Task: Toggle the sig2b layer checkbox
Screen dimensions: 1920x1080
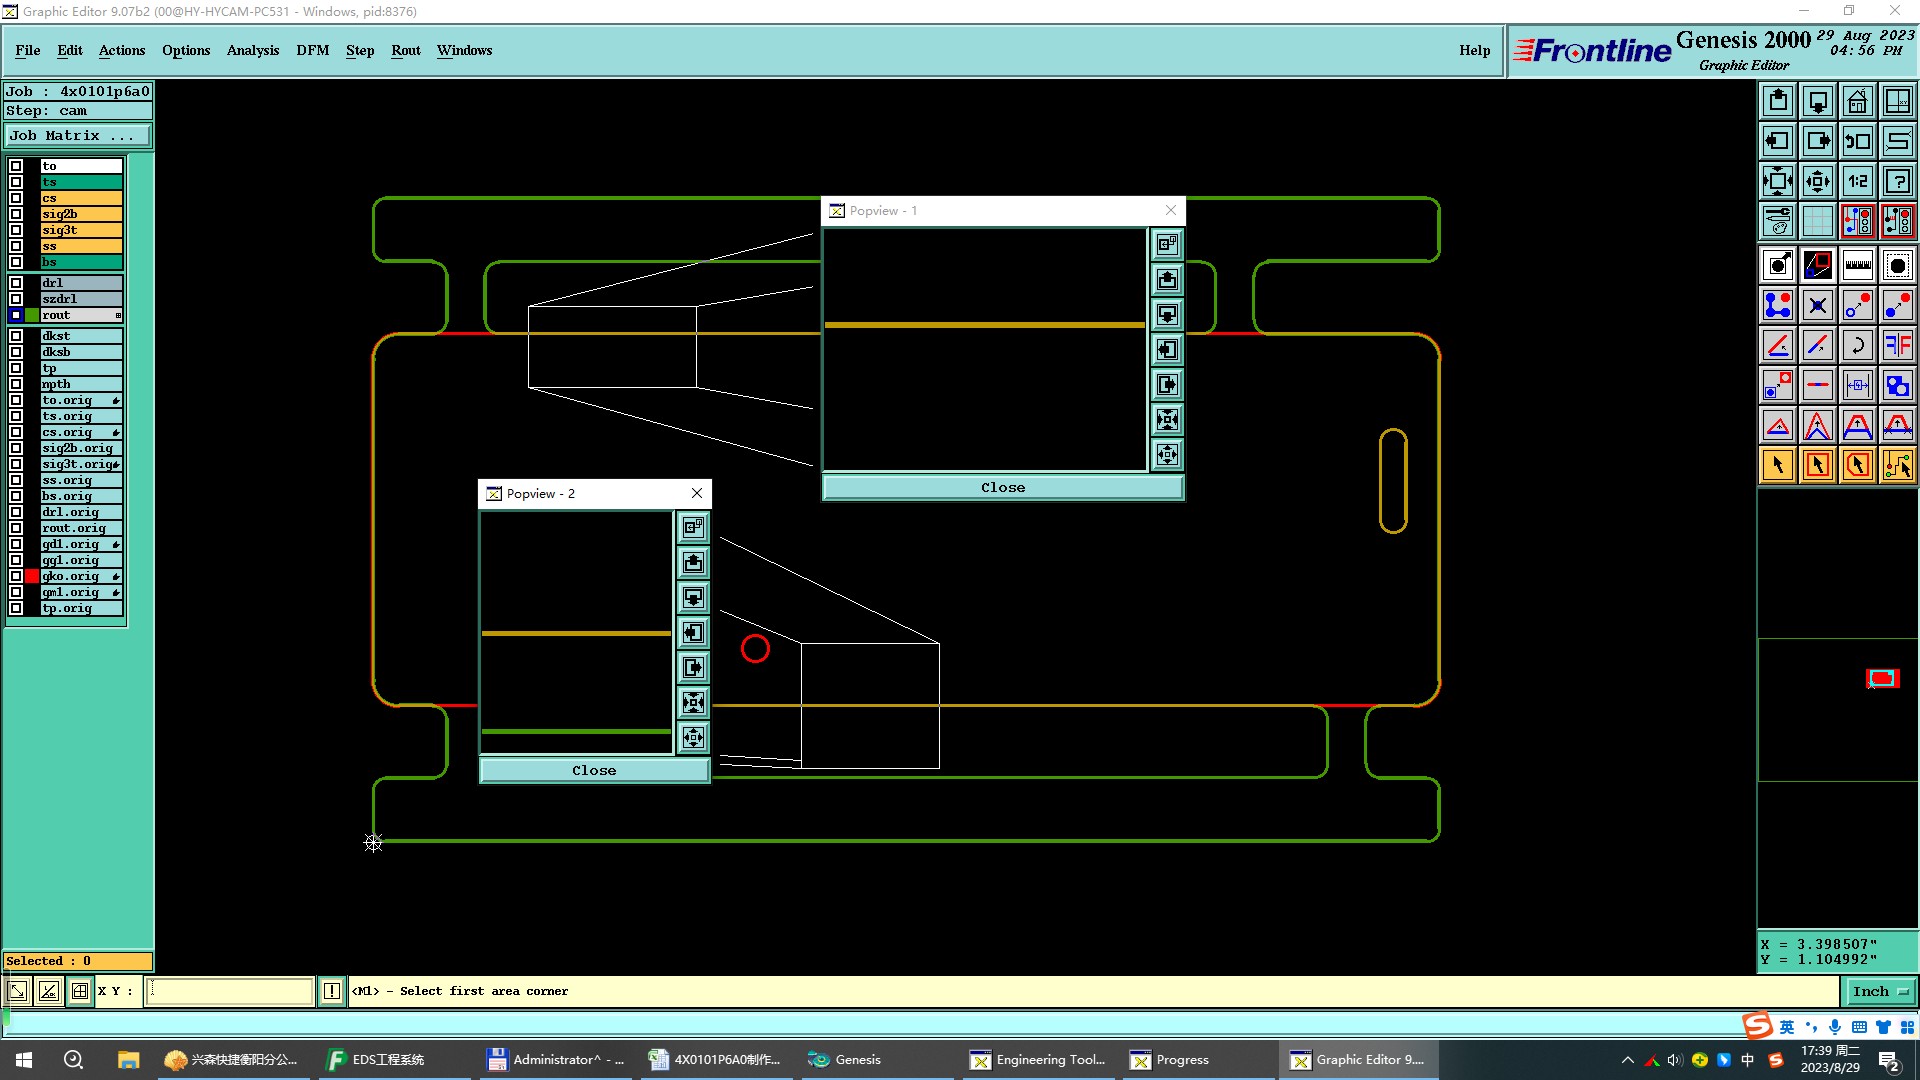Action: point(16,214)
